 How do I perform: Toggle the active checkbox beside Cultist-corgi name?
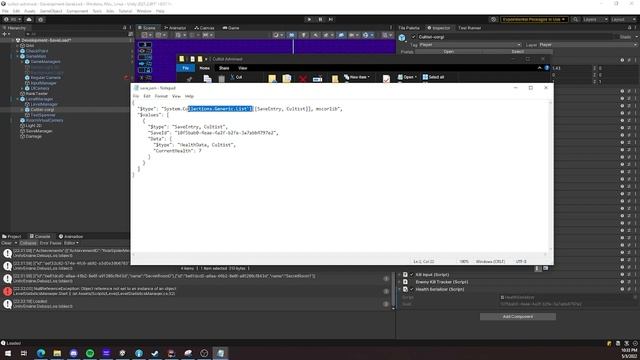[413, 37]
